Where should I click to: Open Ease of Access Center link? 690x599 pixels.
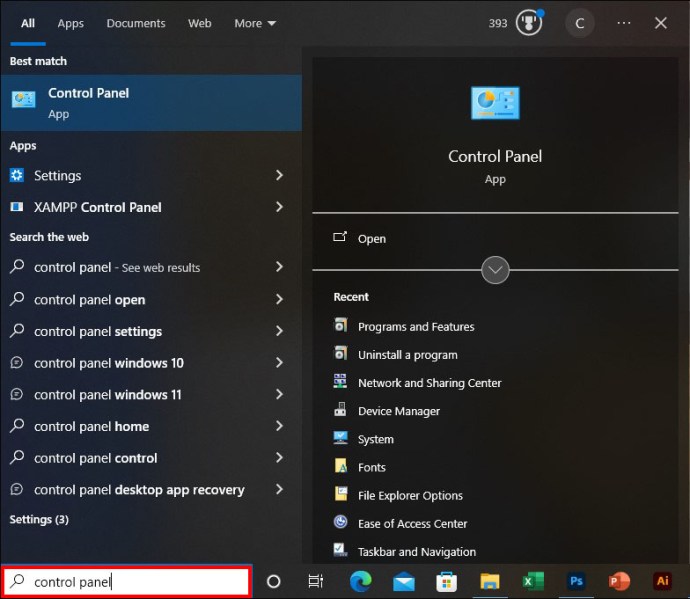412,524
